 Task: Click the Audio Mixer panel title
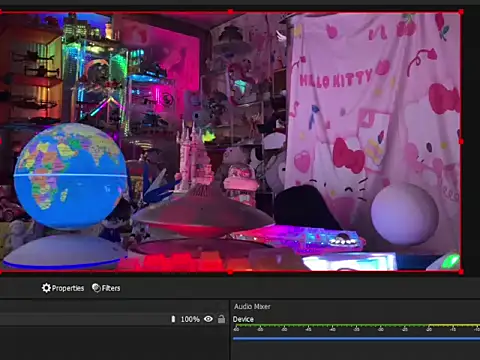pyautogui.click(x=252, y=306)
